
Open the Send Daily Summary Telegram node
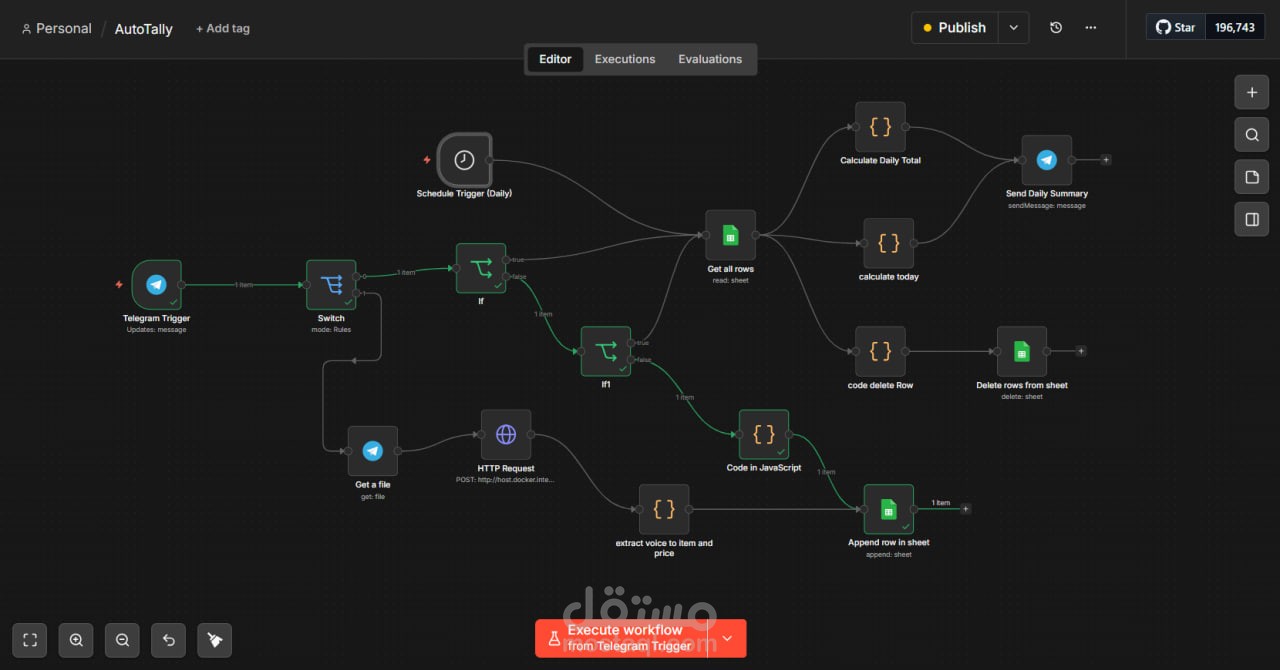pos(1047,160)
